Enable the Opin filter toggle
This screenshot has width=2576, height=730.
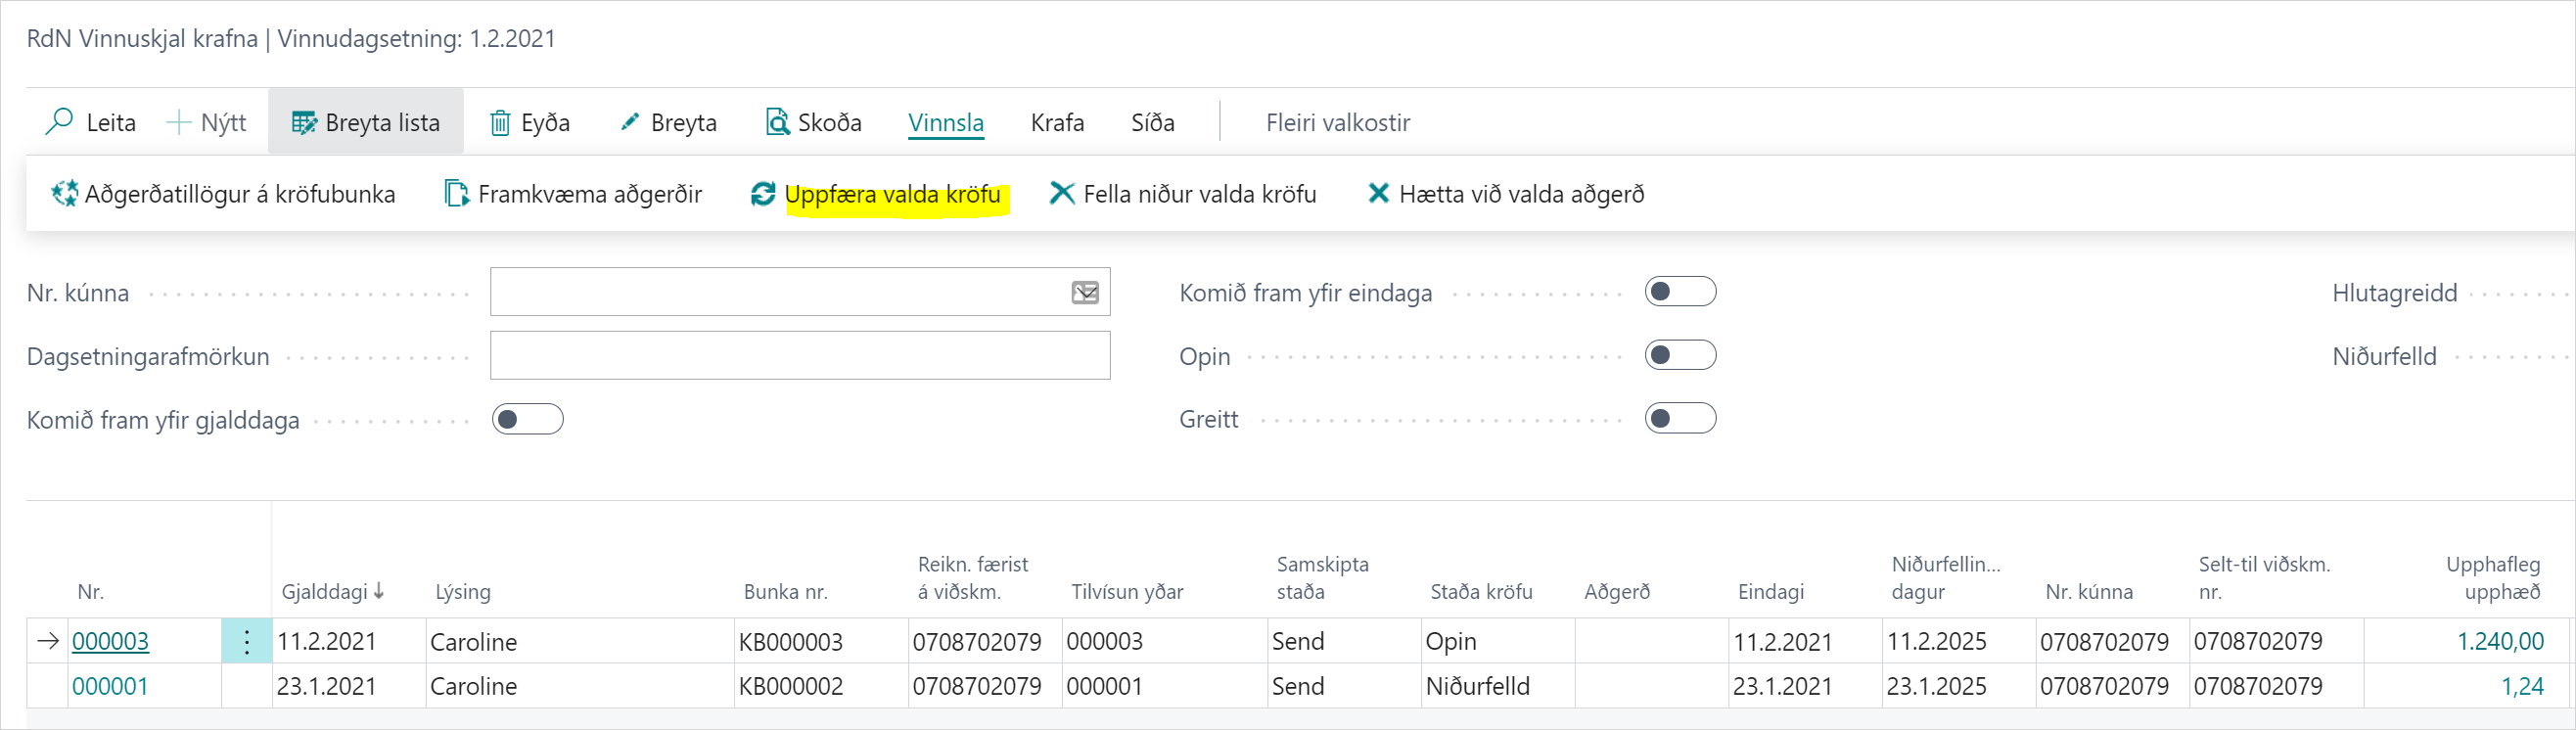[1680, 355]
